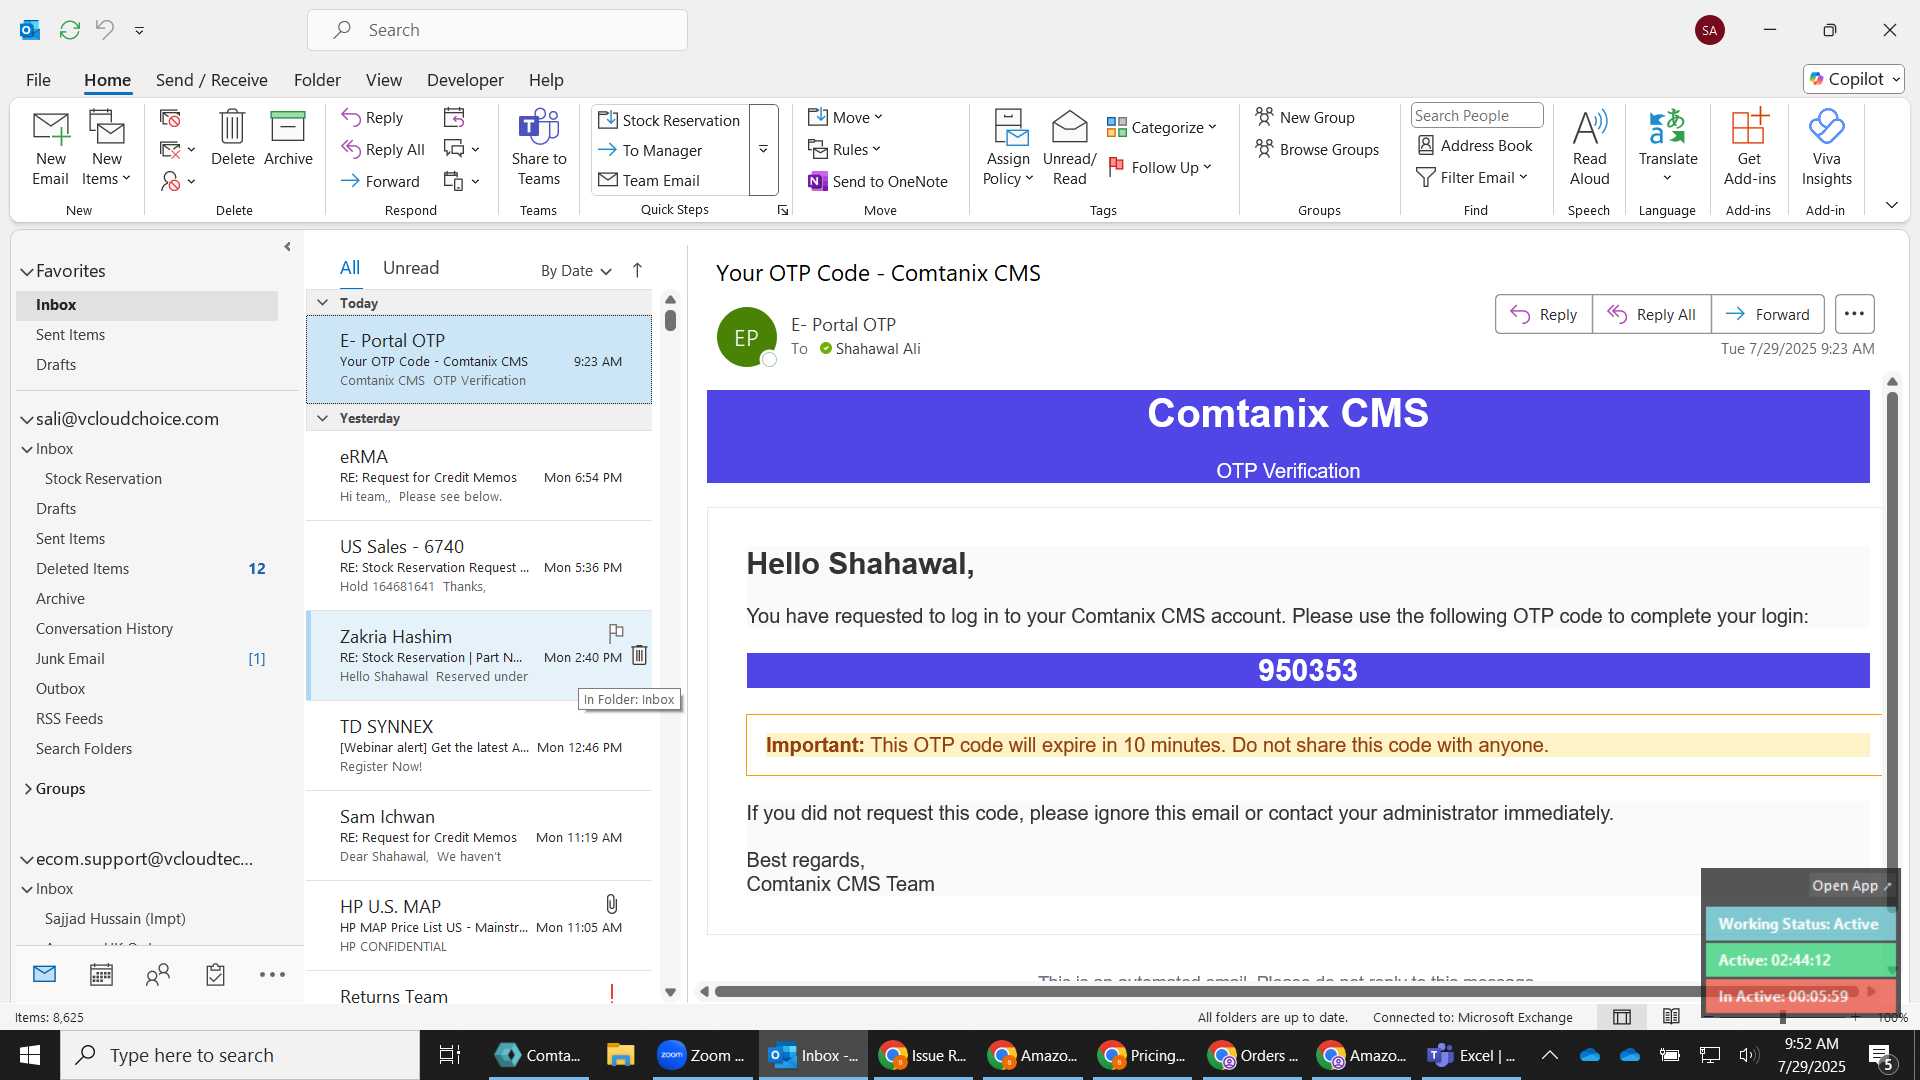1920x1080 pixels.
Task: Click the Meeting reply icon in Respond group
Action: (454, 118)
